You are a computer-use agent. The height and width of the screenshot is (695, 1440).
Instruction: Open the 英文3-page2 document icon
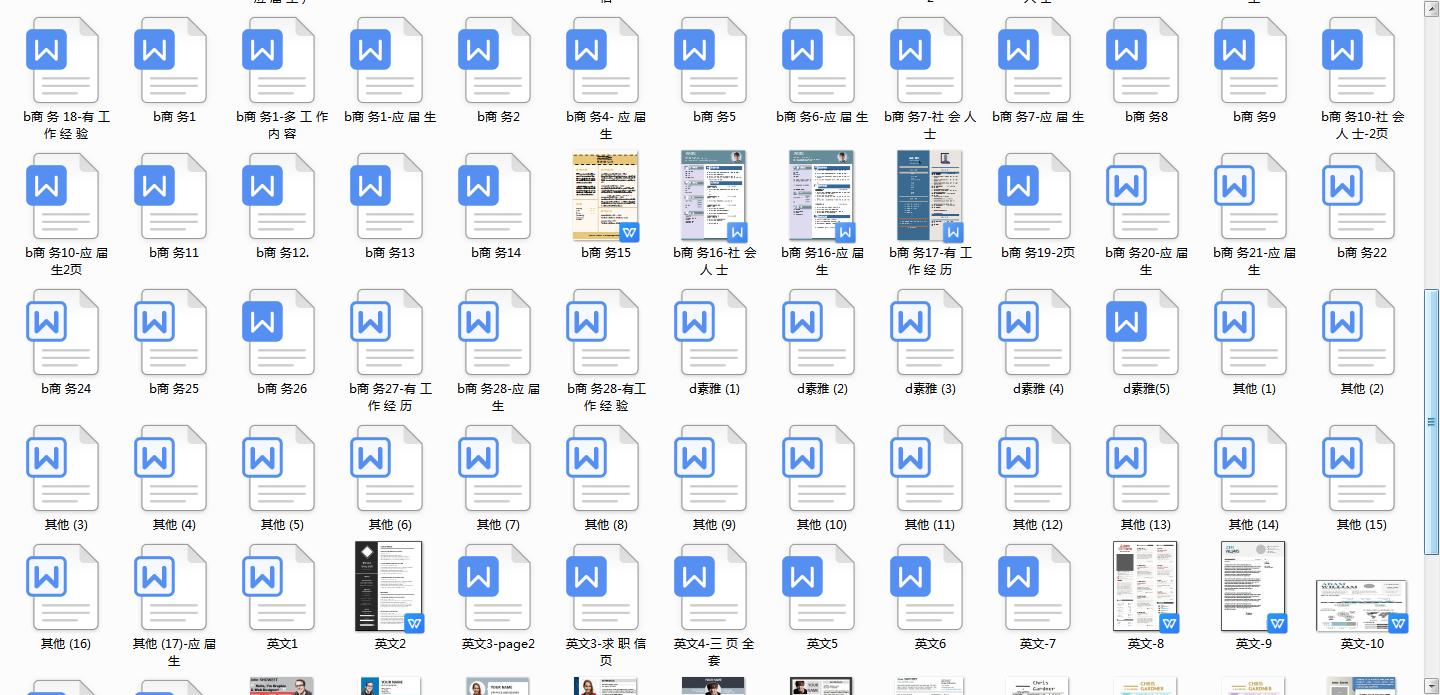[x=497, y=587]
